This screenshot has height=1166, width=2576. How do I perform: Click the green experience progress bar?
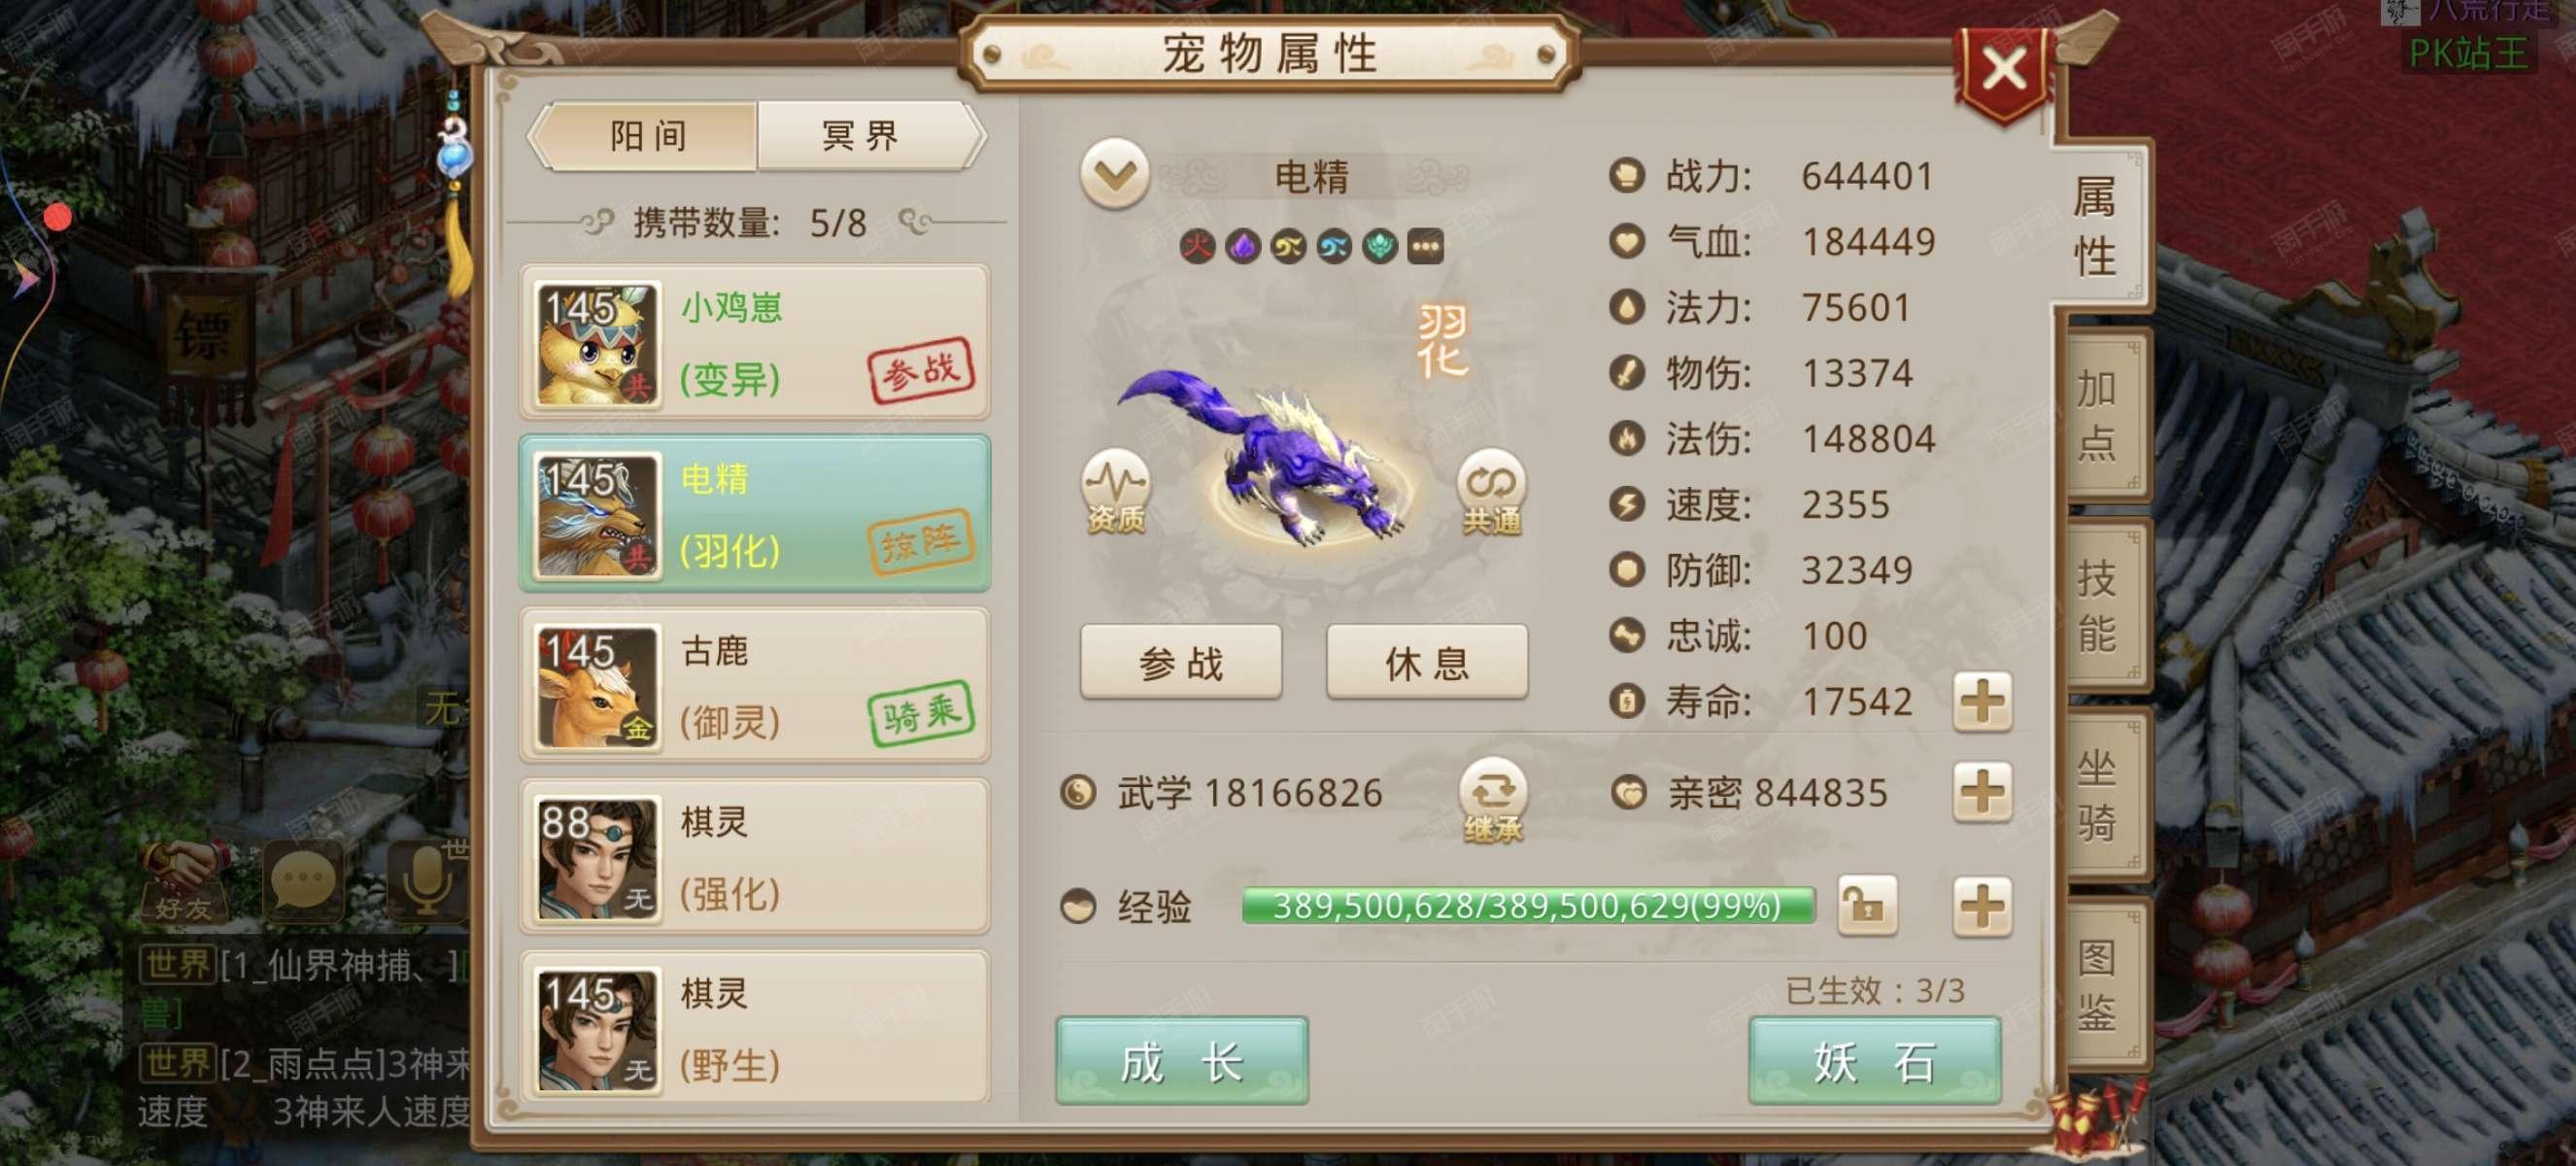1528,906
